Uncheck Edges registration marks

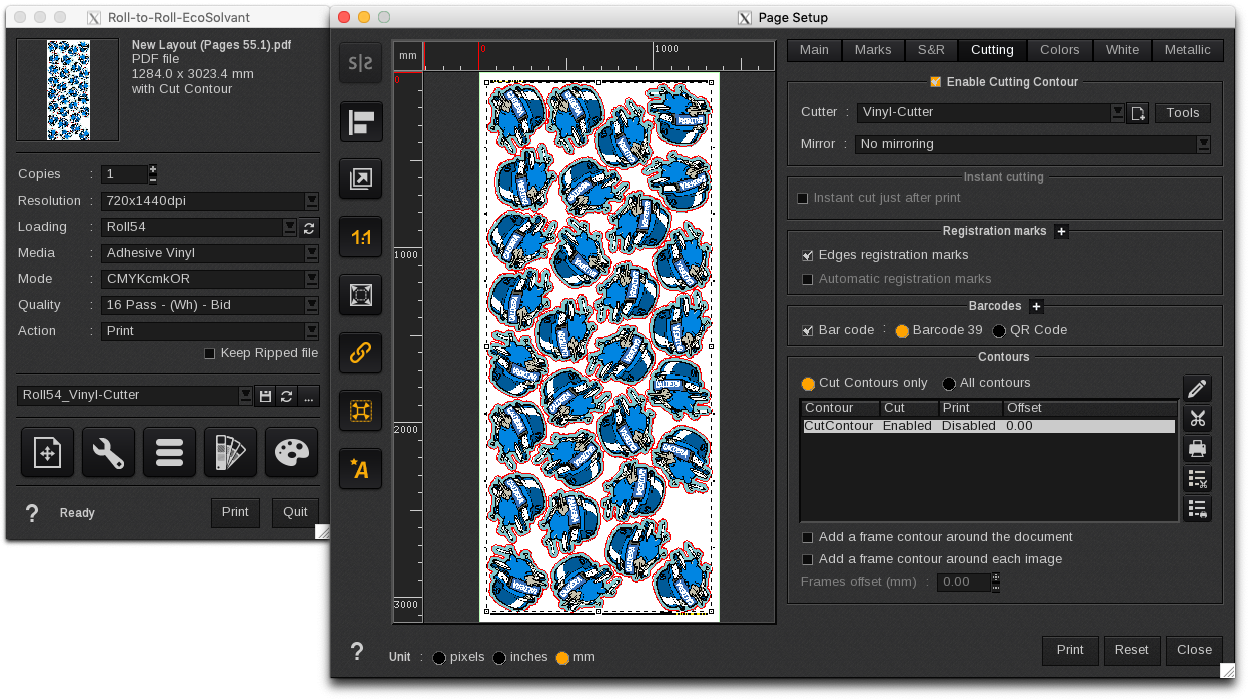[807, 255]
